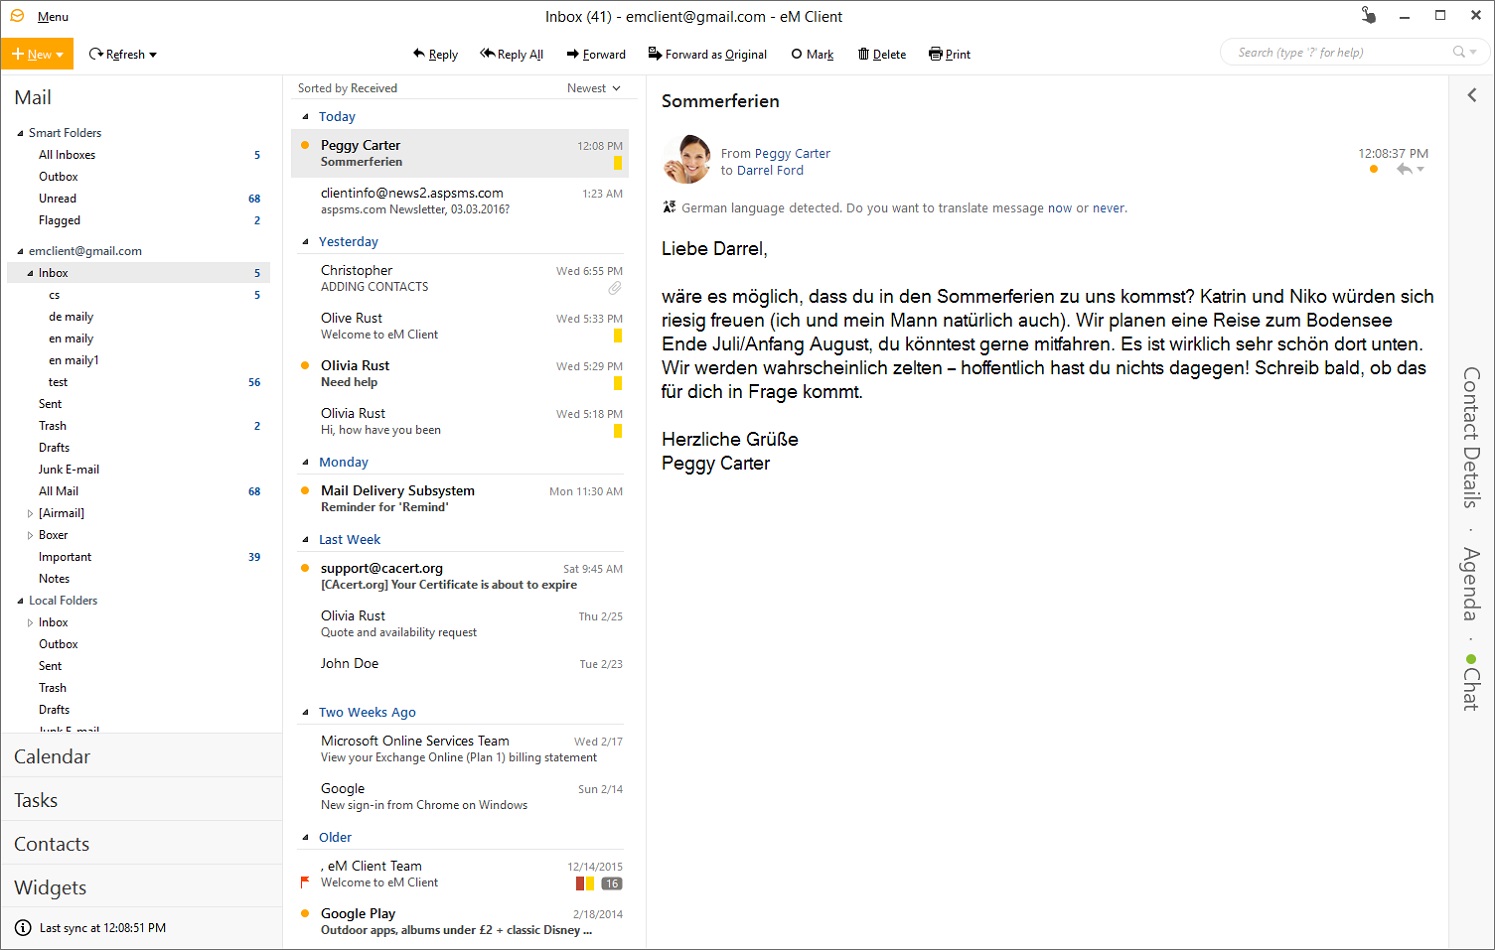The image size is (1495, 950).
Task: Click the Print icon in the toolbar
Action: pos(934,54)
